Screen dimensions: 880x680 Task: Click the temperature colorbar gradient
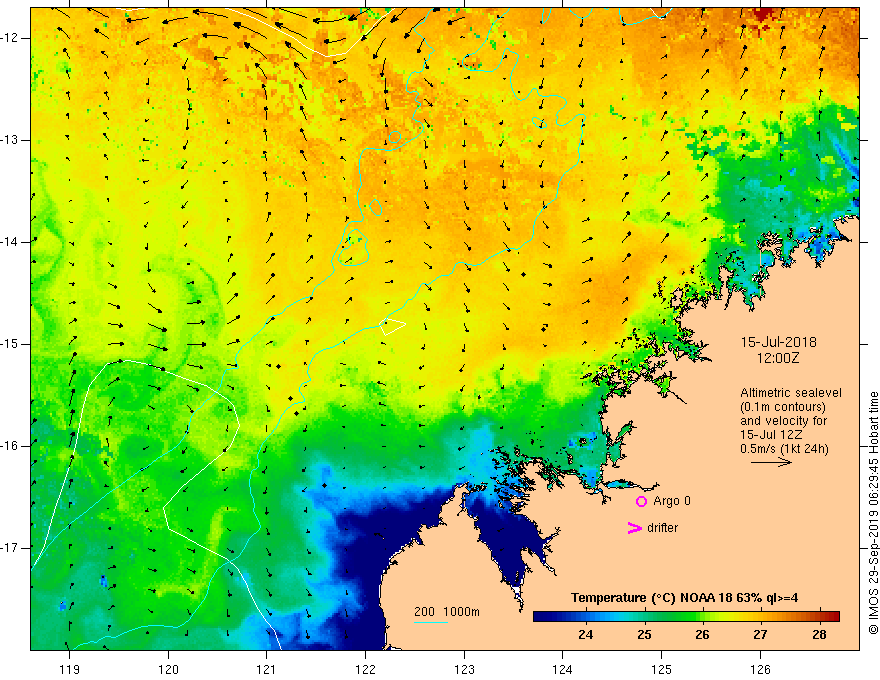(x=686, y=617)
